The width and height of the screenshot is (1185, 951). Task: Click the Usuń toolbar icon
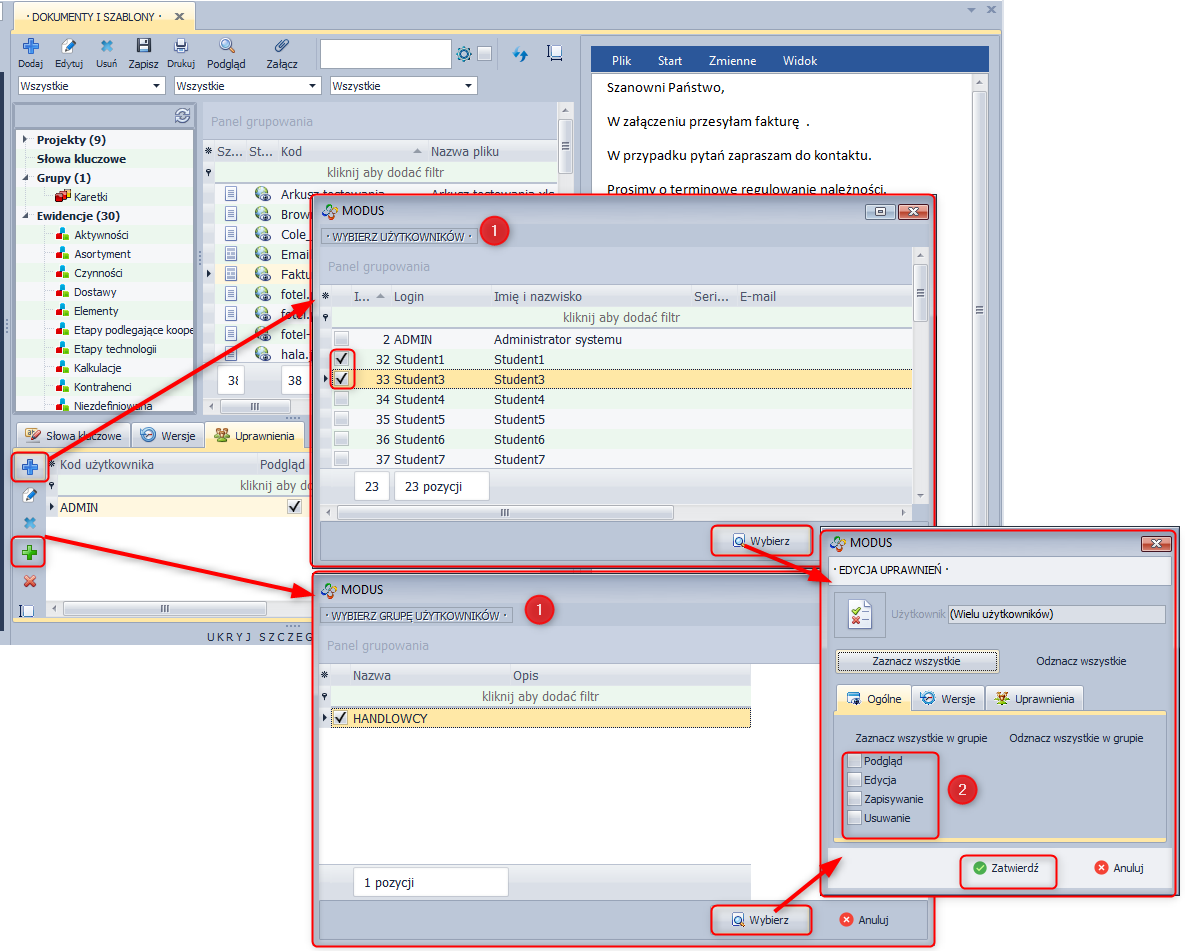[x=107, y=47]
